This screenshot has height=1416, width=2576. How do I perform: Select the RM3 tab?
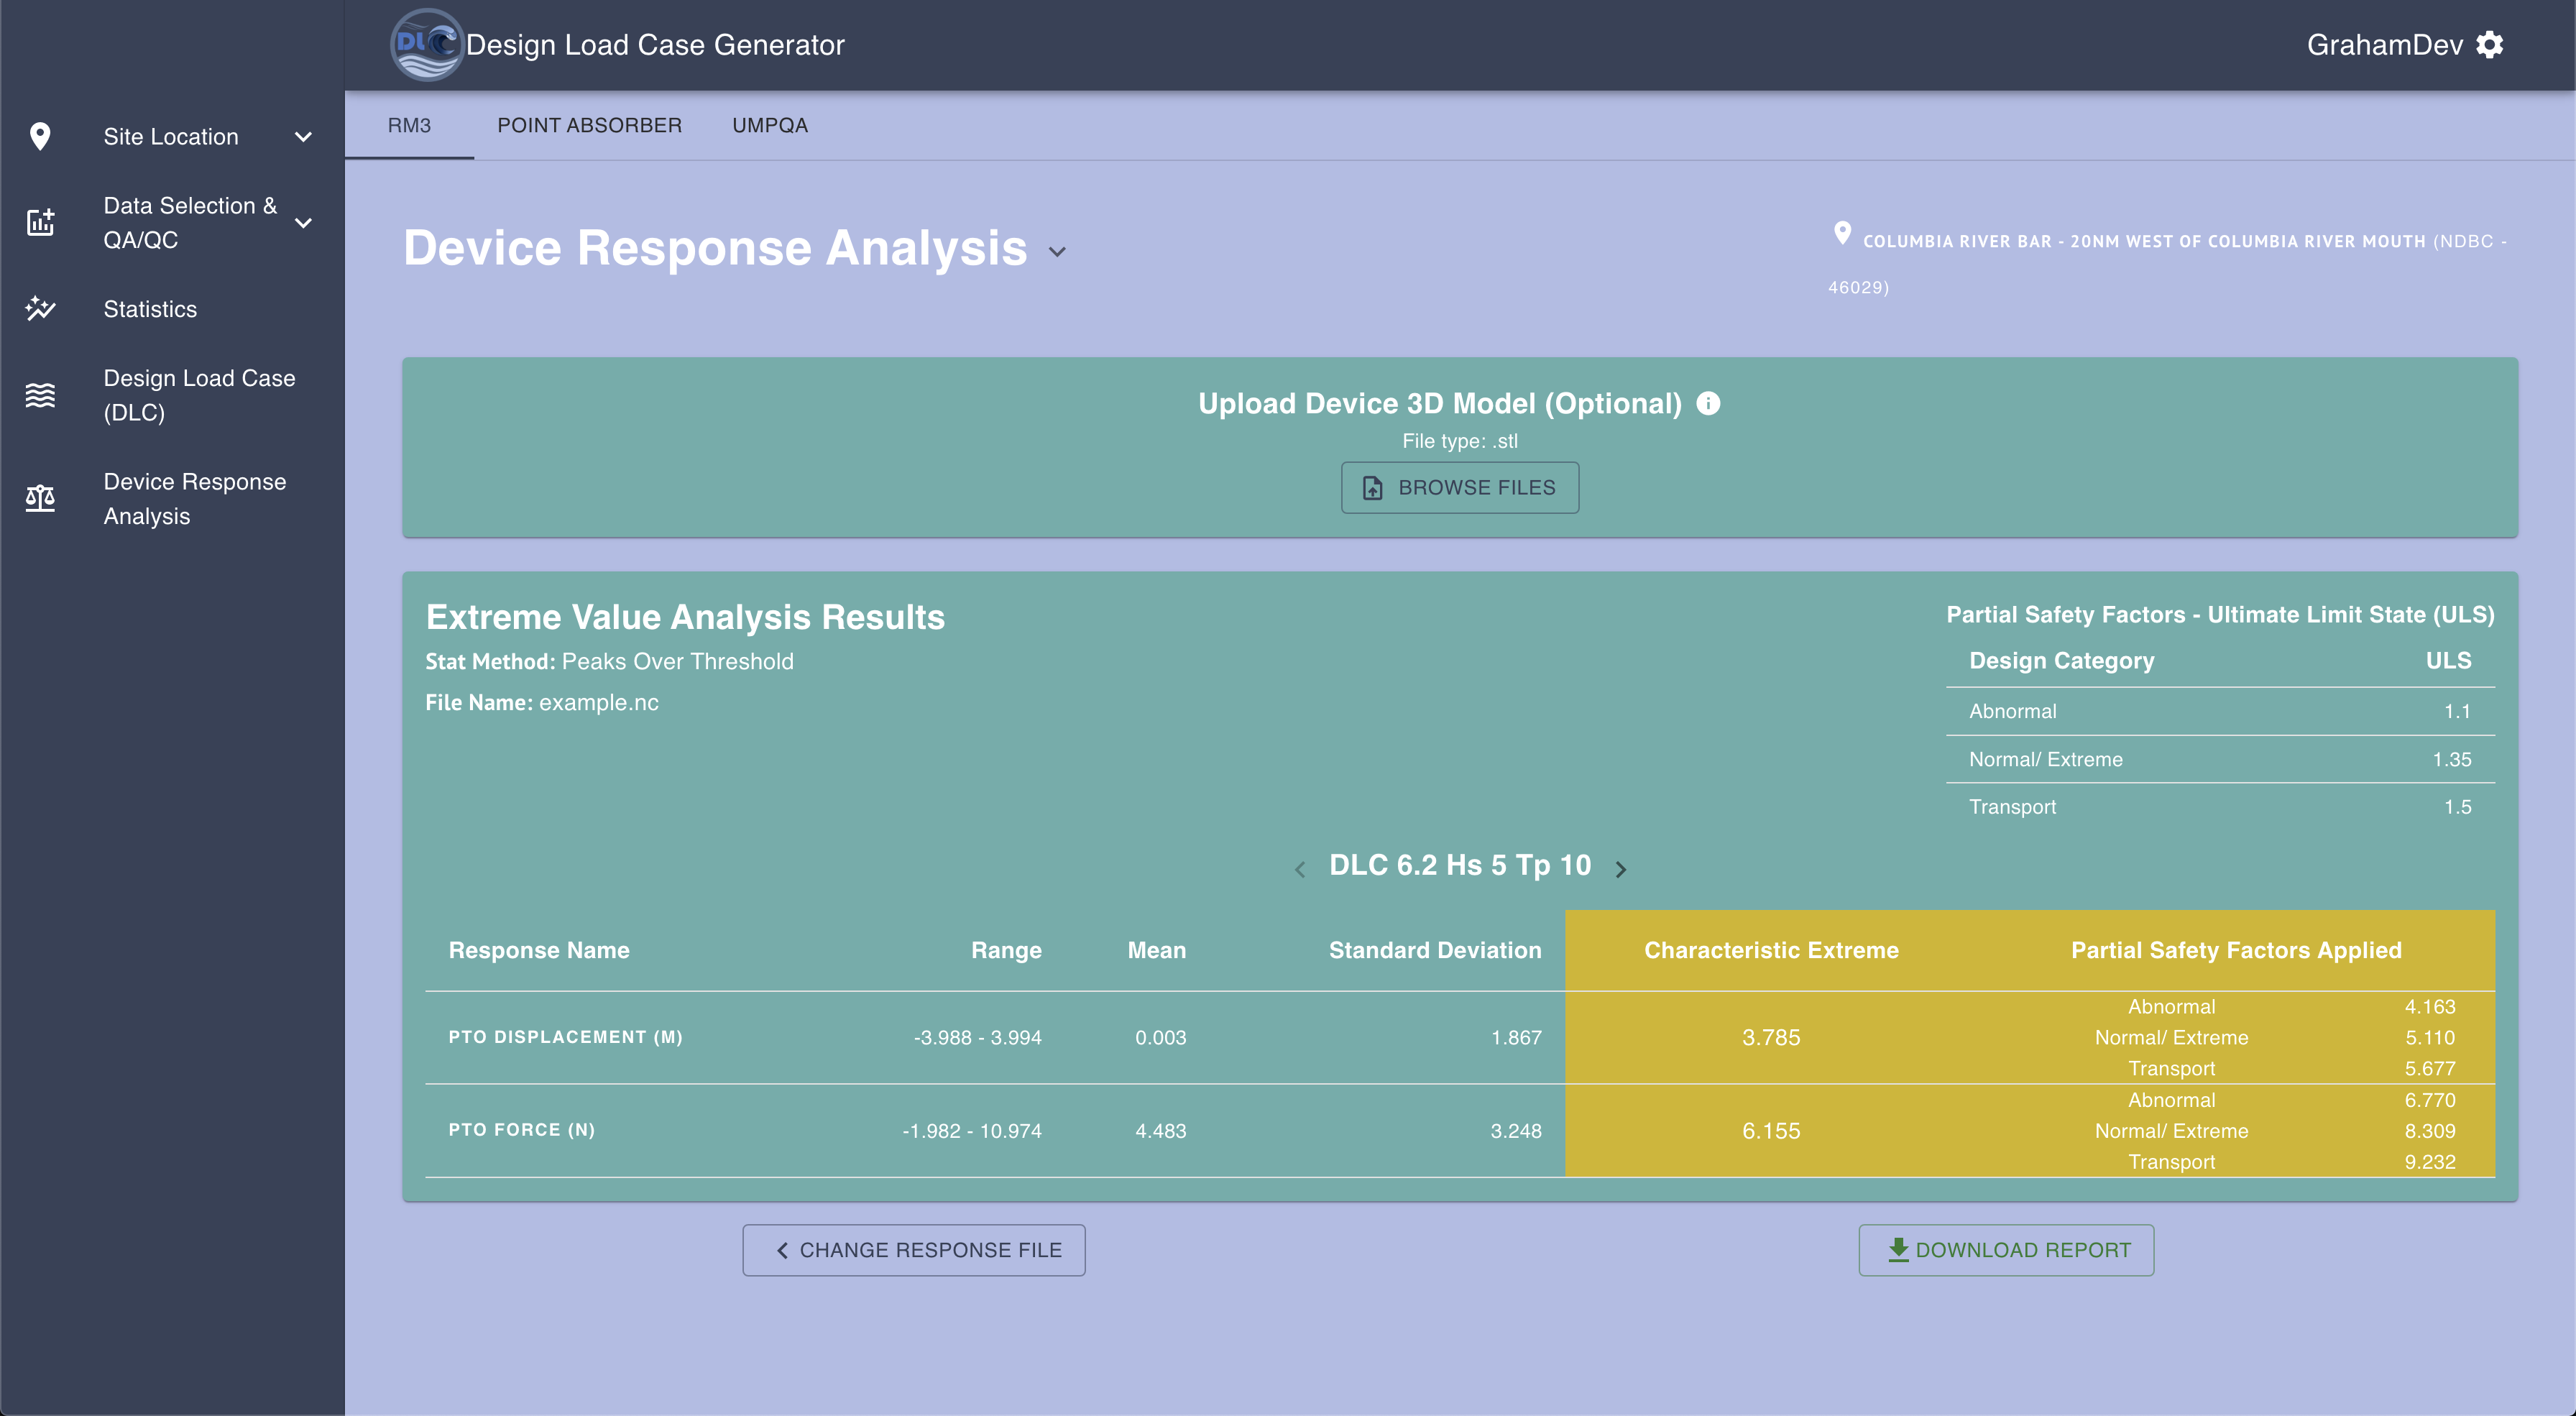[409, 125]
